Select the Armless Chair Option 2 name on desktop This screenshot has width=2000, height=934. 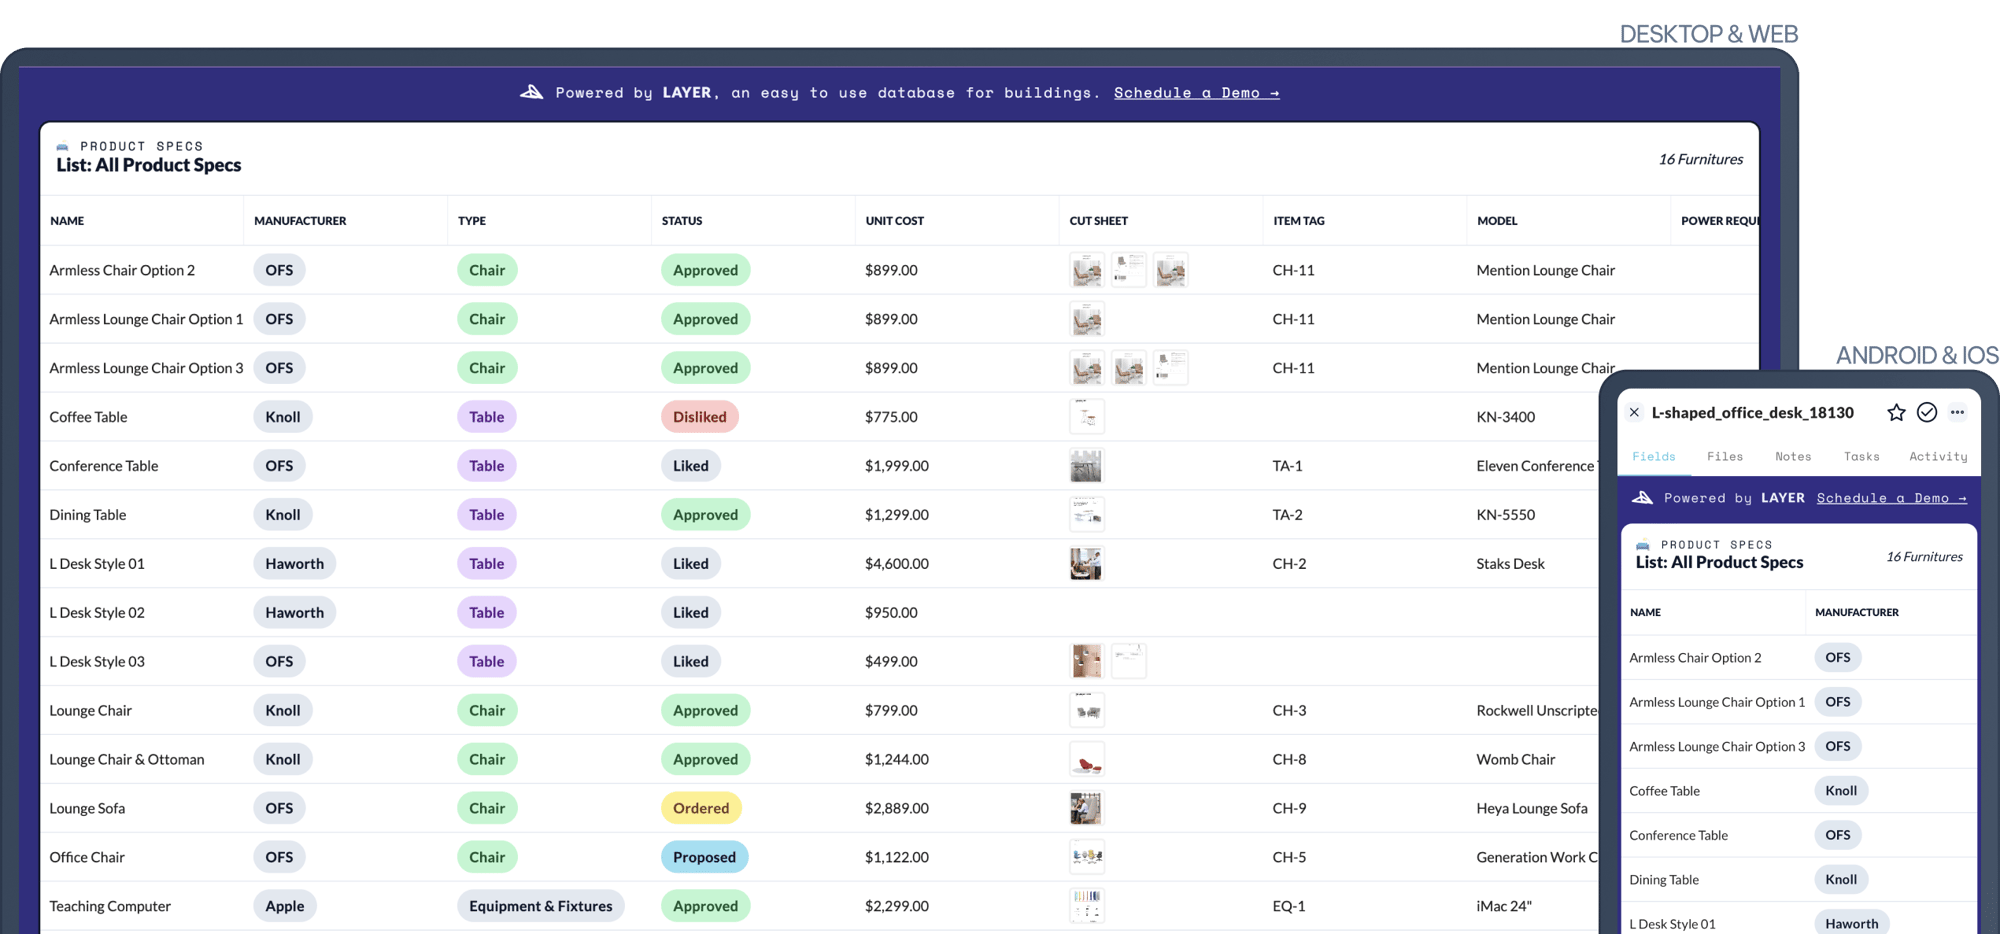click(122, 270)
